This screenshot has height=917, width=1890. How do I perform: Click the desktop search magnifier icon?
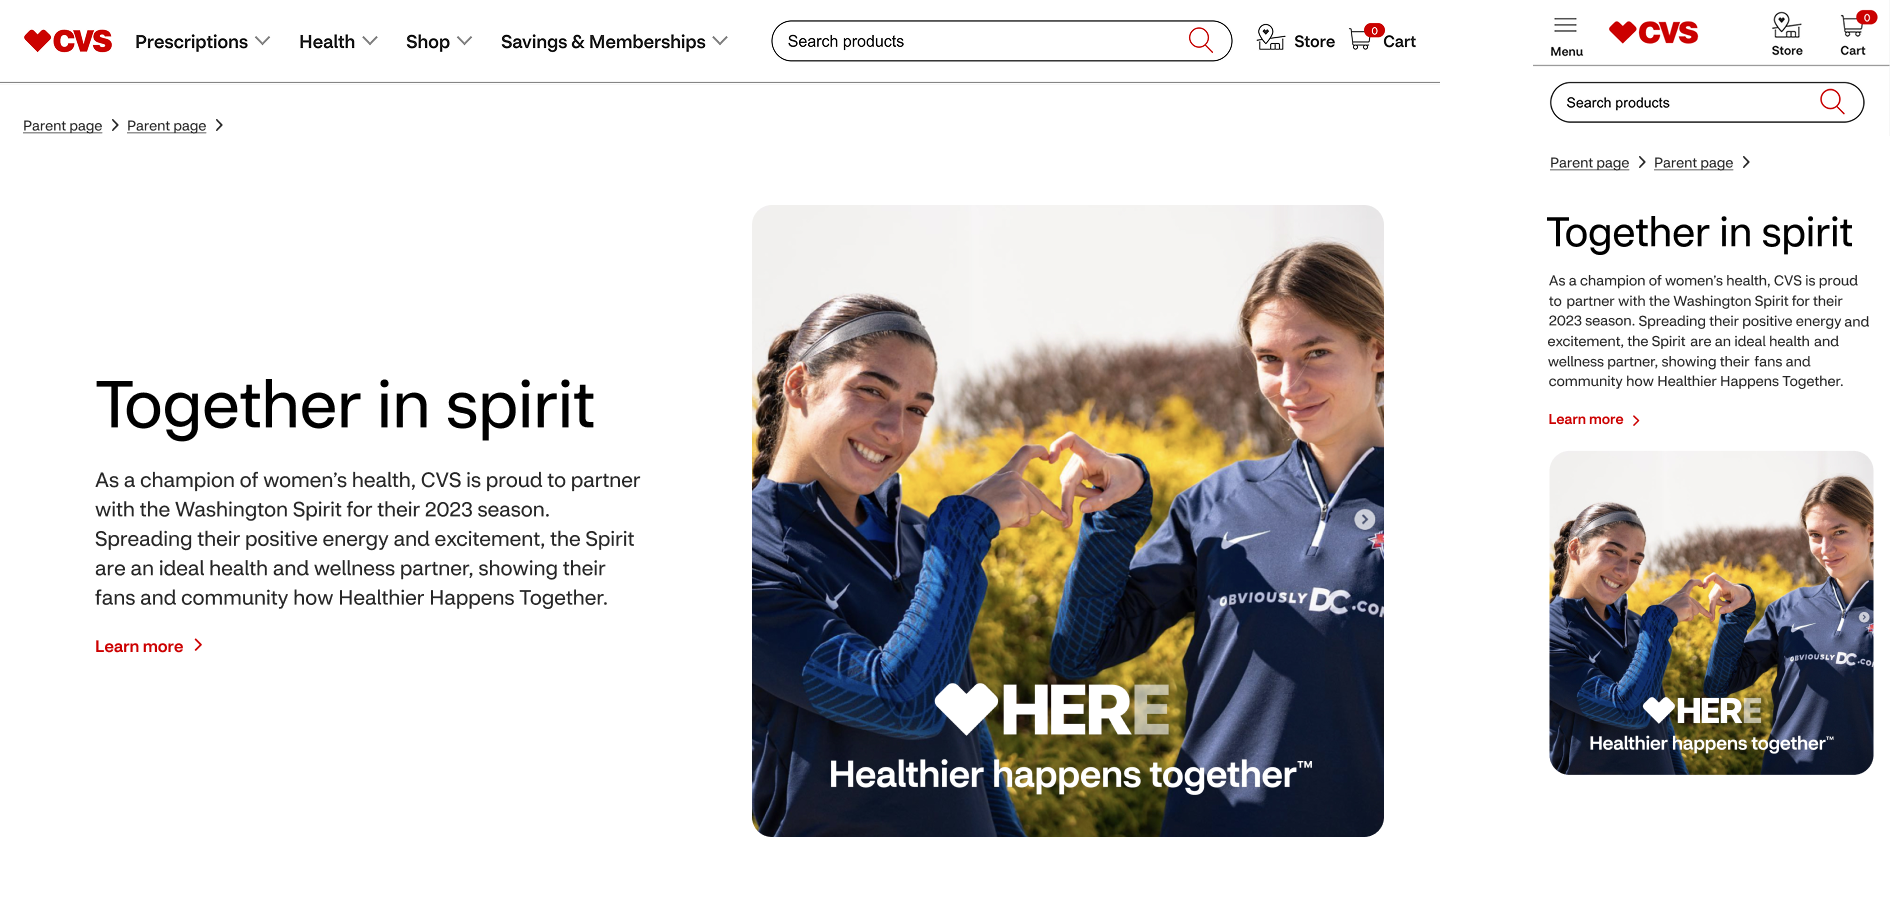(1200, 40)
